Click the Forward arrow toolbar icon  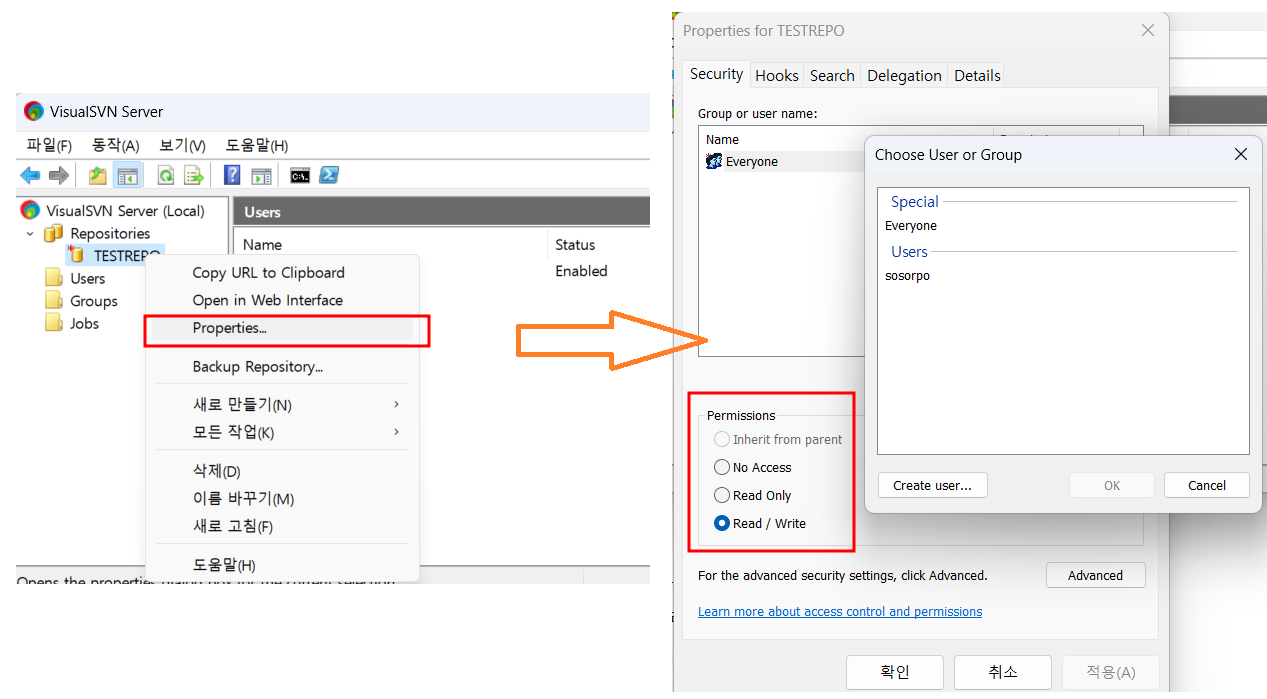(59, 176)
